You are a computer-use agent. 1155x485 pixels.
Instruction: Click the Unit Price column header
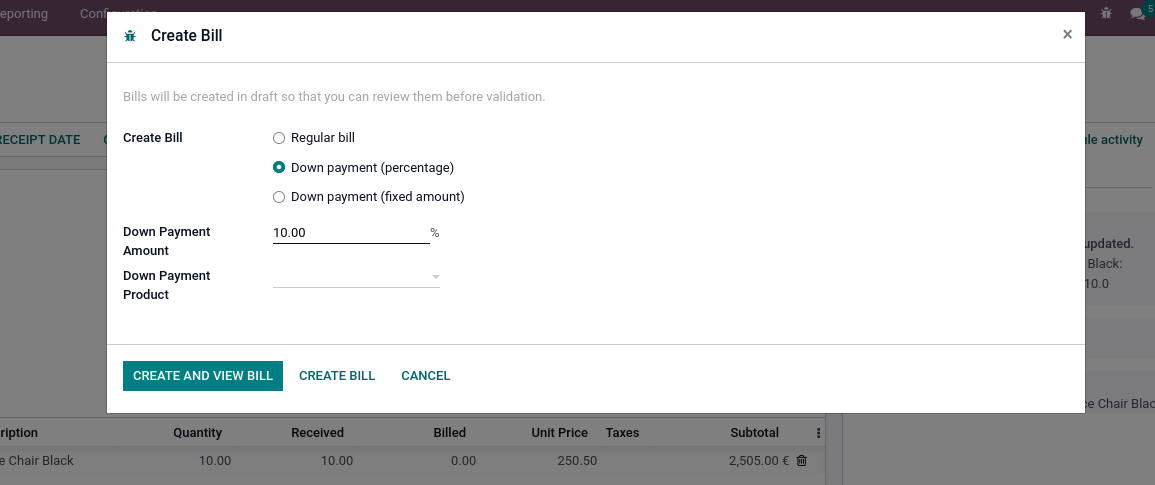click(560, 433)
